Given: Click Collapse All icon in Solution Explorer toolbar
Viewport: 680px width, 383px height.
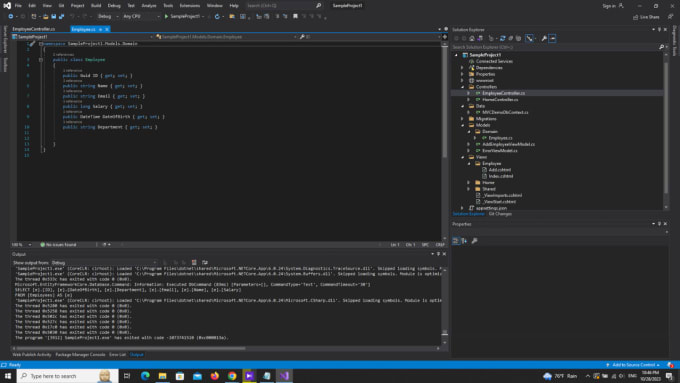Looking at the screenshot, I should (510, 39).
